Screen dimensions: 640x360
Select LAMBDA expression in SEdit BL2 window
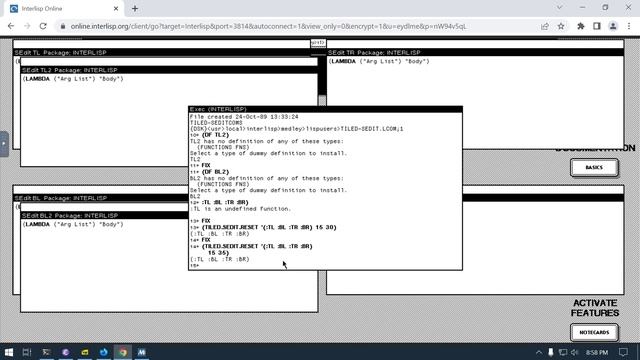point(73,224)
